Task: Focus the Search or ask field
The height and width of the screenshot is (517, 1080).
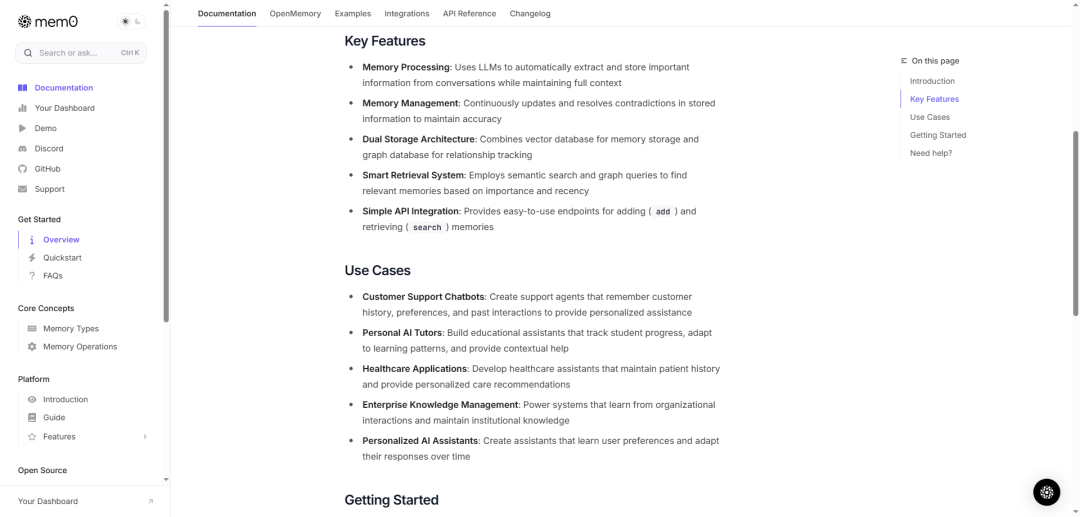Action: pos(81,53)
